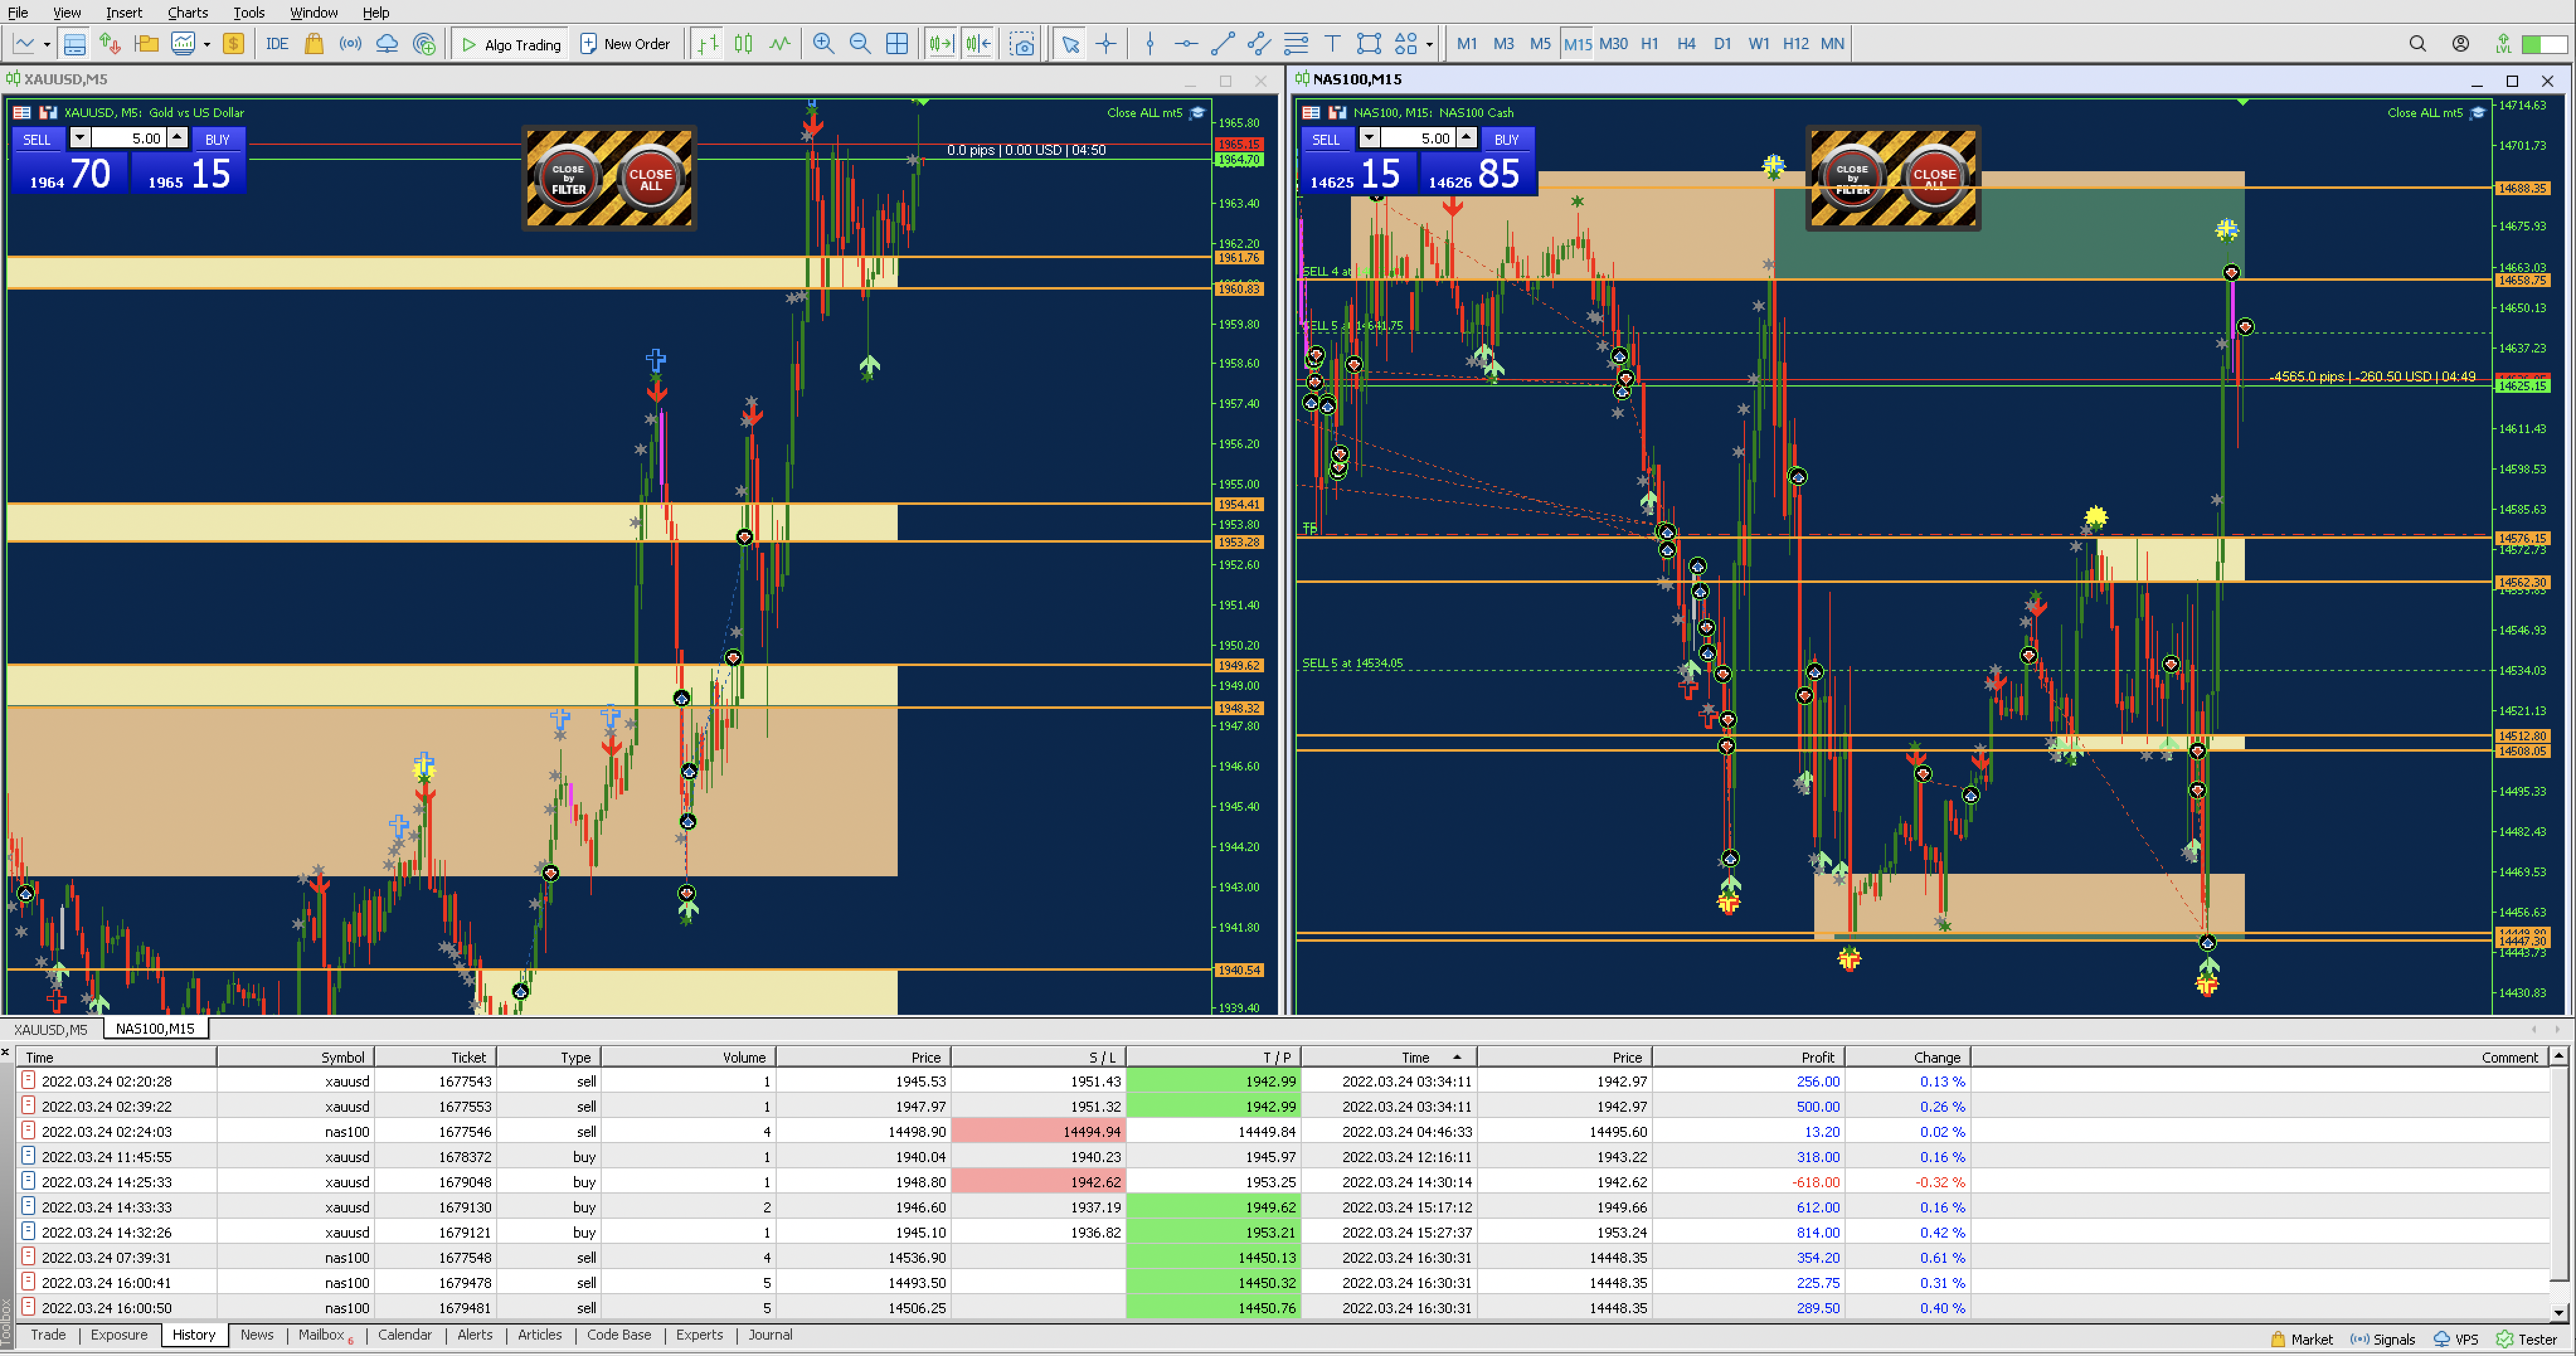Tile chart windows with grid icon
The width and height of the screenshot is (2576, 1356).
point(897,44)
